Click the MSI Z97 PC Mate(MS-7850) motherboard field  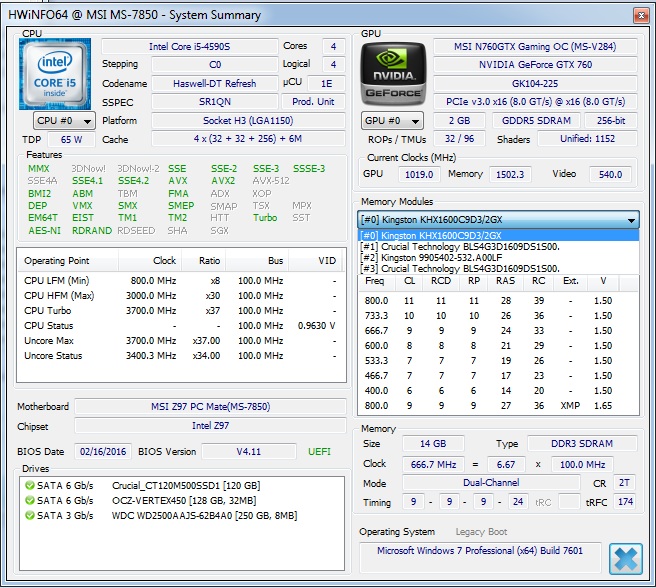[210, 406]
